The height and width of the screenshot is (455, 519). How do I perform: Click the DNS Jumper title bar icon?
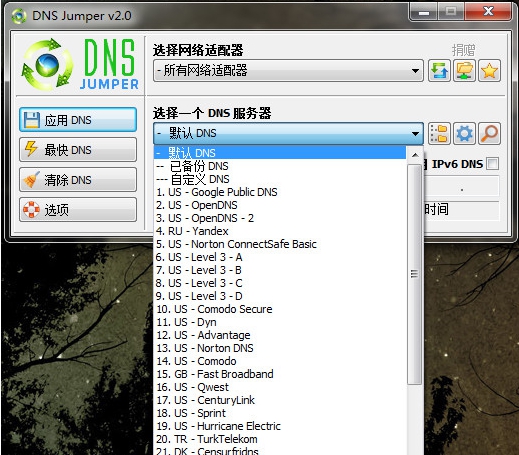coord(19,16)
